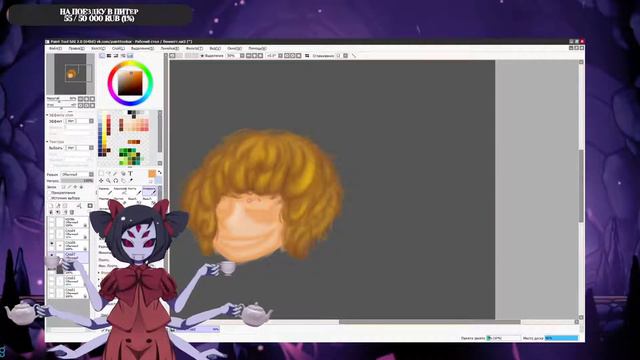
Task: Hide the Слой7 layer eye
Action: (51, 256)
